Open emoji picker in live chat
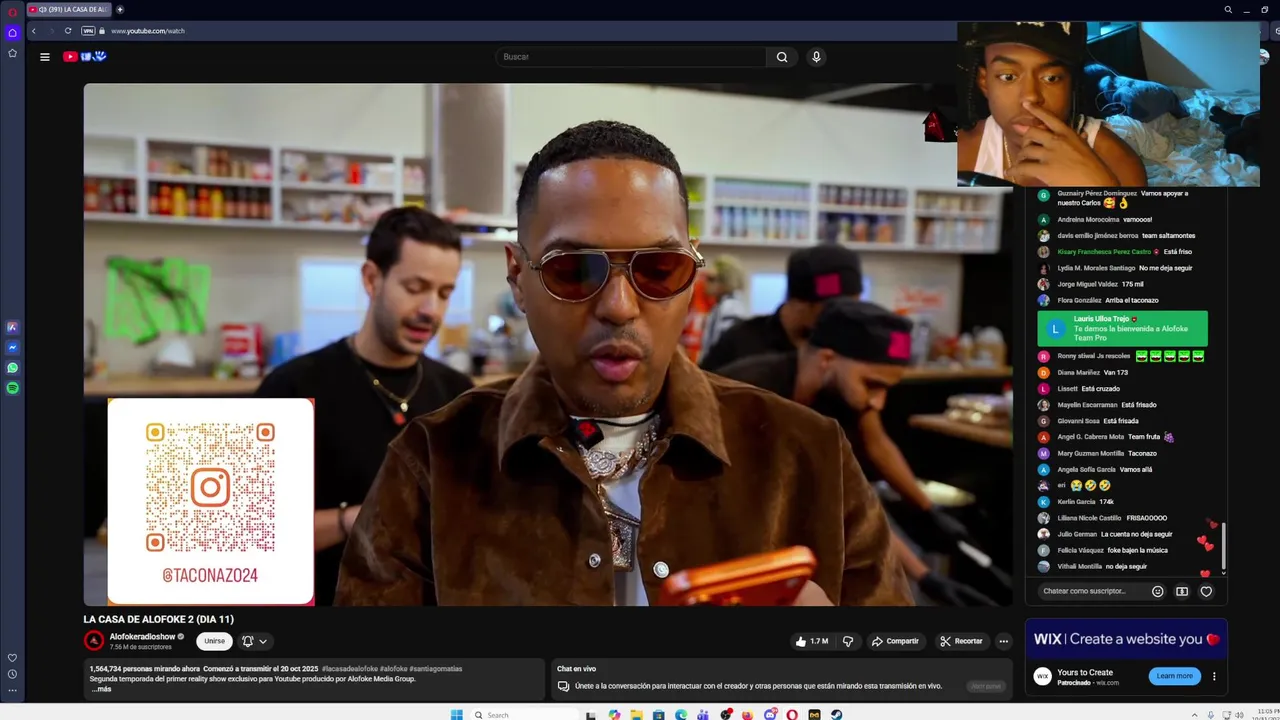The width and height of the screenshot is (1280, 720). pos(1158,591)
